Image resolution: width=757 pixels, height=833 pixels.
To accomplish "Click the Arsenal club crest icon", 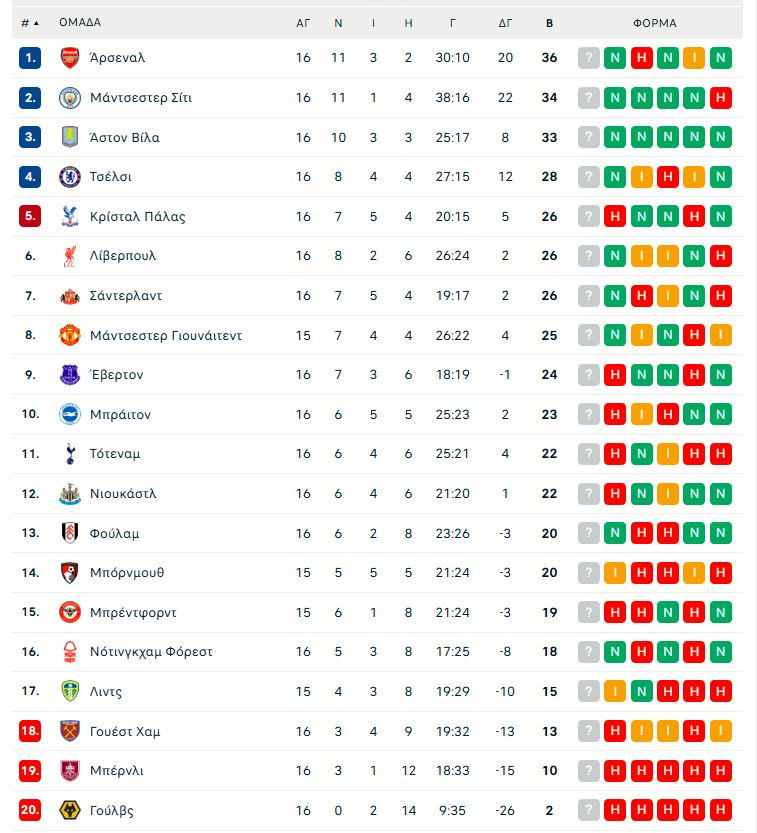I will [x=69, y=57].
